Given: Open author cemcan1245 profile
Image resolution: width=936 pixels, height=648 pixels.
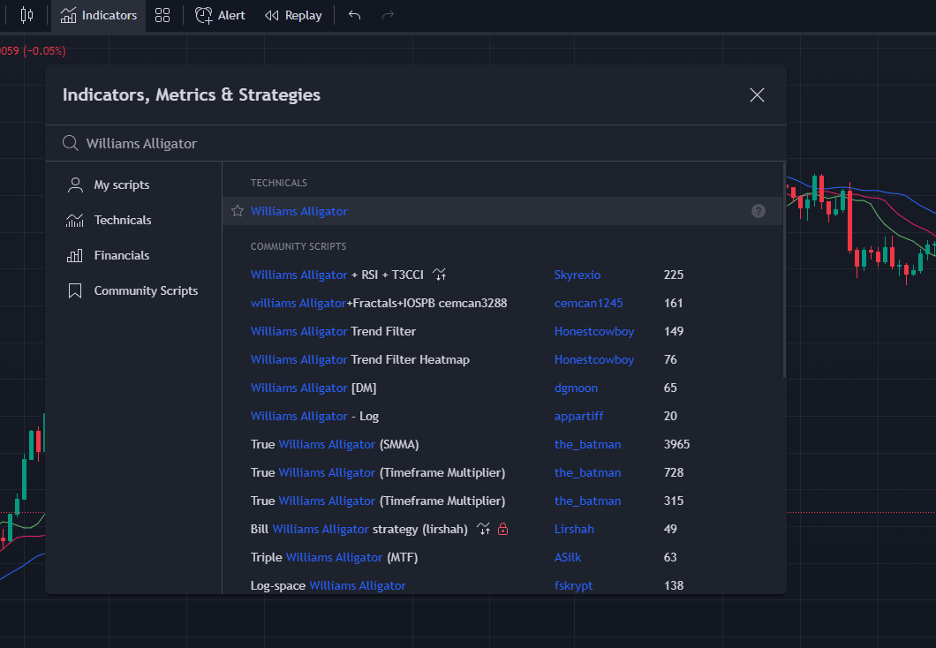Looking at the screenshot, I should click(589, 303).
